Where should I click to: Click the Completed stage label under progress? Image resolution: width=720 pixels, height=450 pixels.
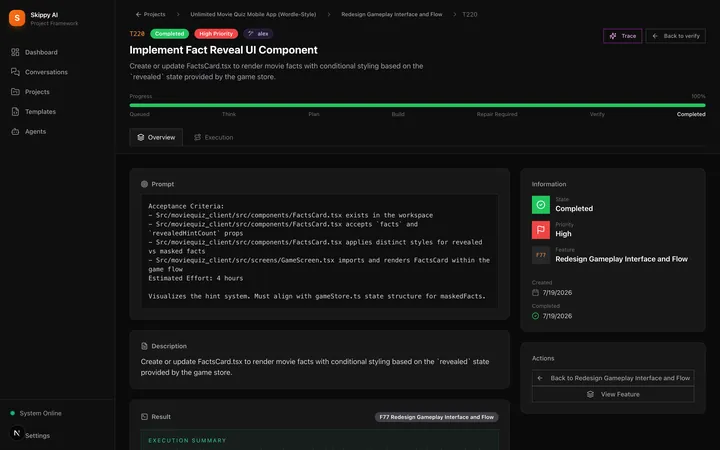(x=691, y=114)
